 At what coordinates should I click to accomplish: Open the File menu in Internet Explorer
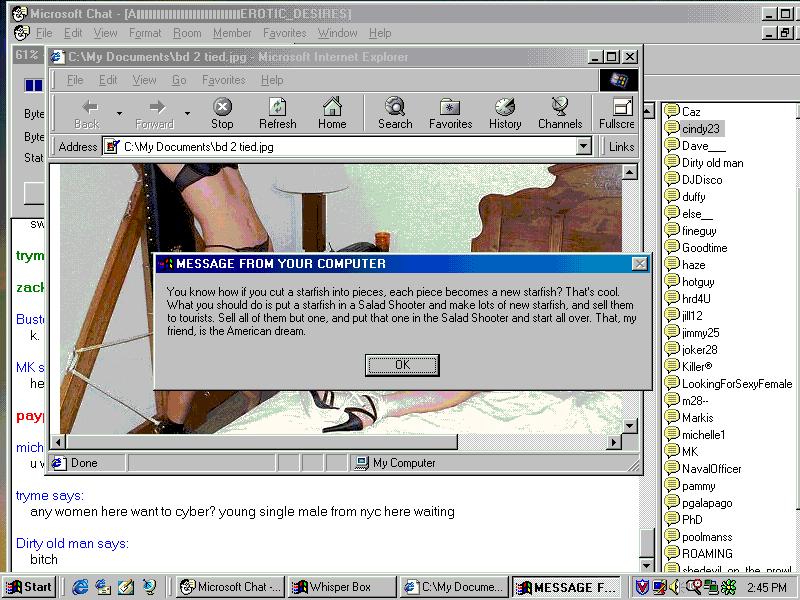pos(75,80)
